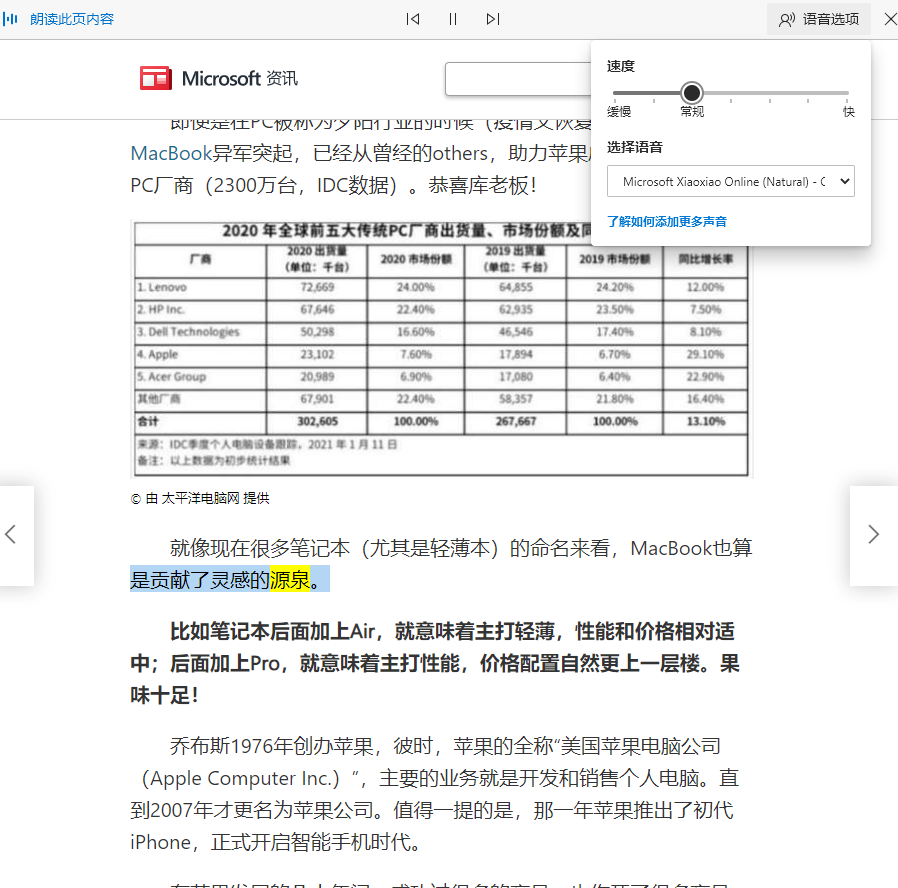Click the 了解如何添加更多声音 link
The width and height of the screenshot is (898, 888).
tap(667, 221)
